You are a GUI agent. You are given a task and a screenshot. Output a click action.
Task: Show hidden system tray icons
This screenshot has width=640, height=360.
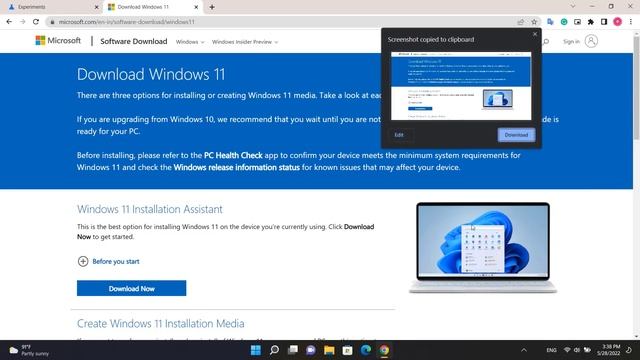click(524, 350)
